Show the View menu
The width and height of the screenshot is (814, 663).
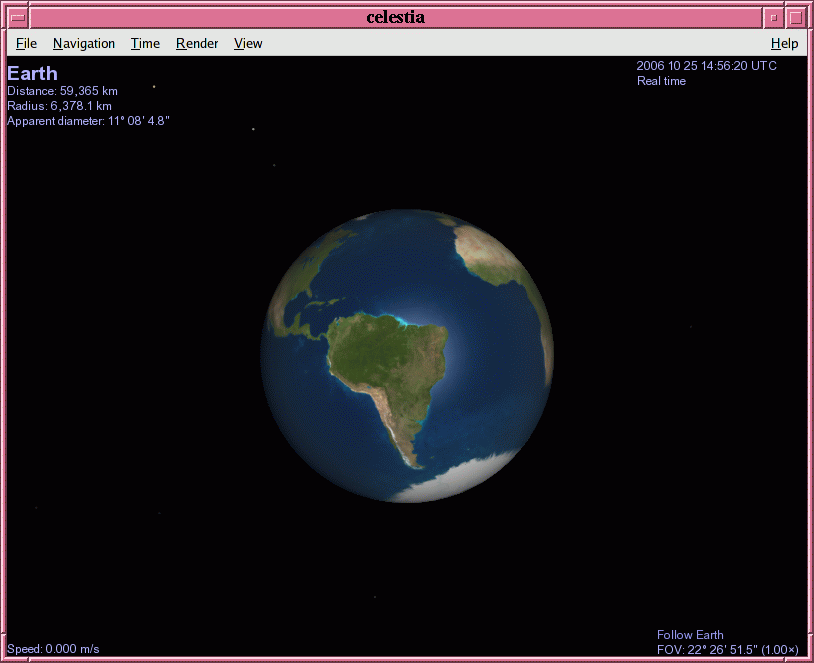tap(248, 43)
